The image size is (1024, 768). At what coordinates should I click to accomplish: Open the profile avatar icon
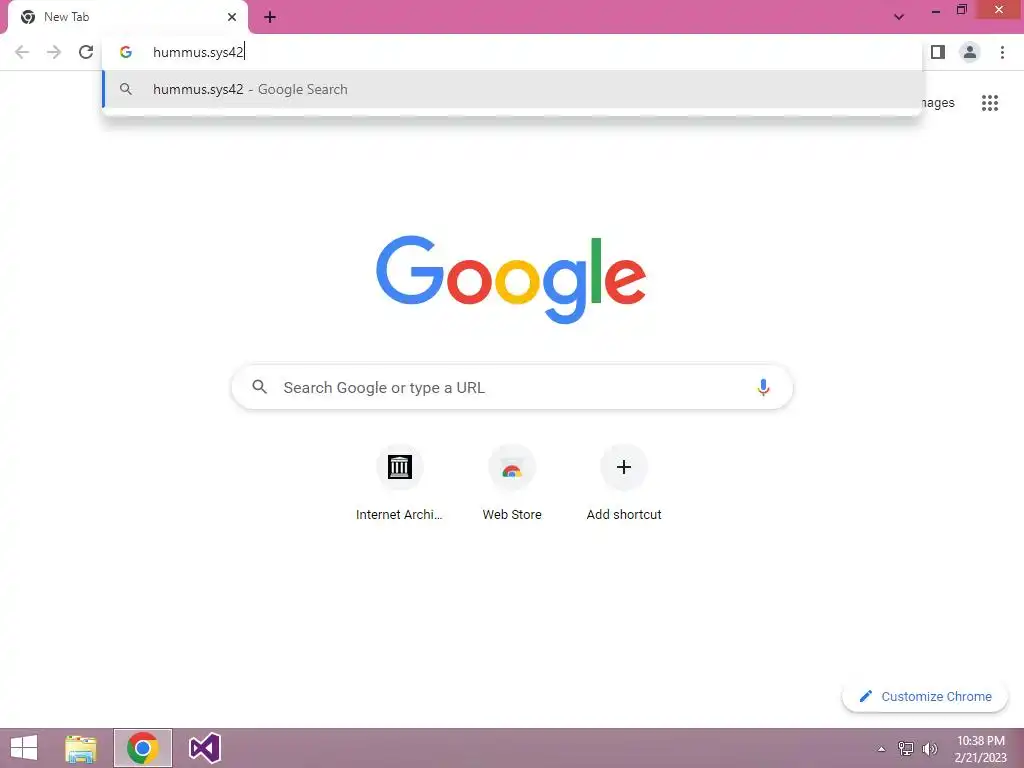click(x=970, y=52)
